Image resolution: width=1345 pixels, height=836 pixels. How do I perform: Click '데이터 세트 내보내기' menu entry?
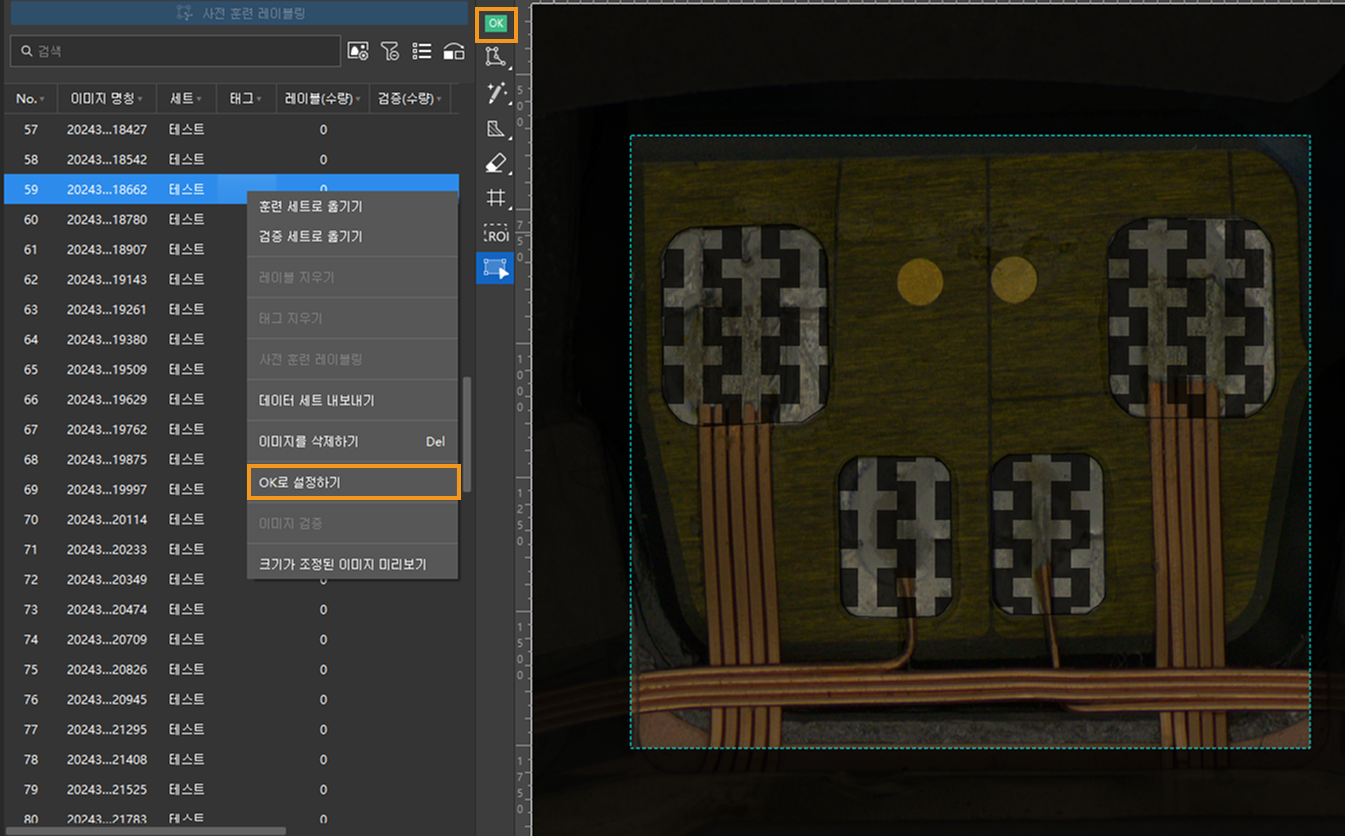tap(317, 400)
